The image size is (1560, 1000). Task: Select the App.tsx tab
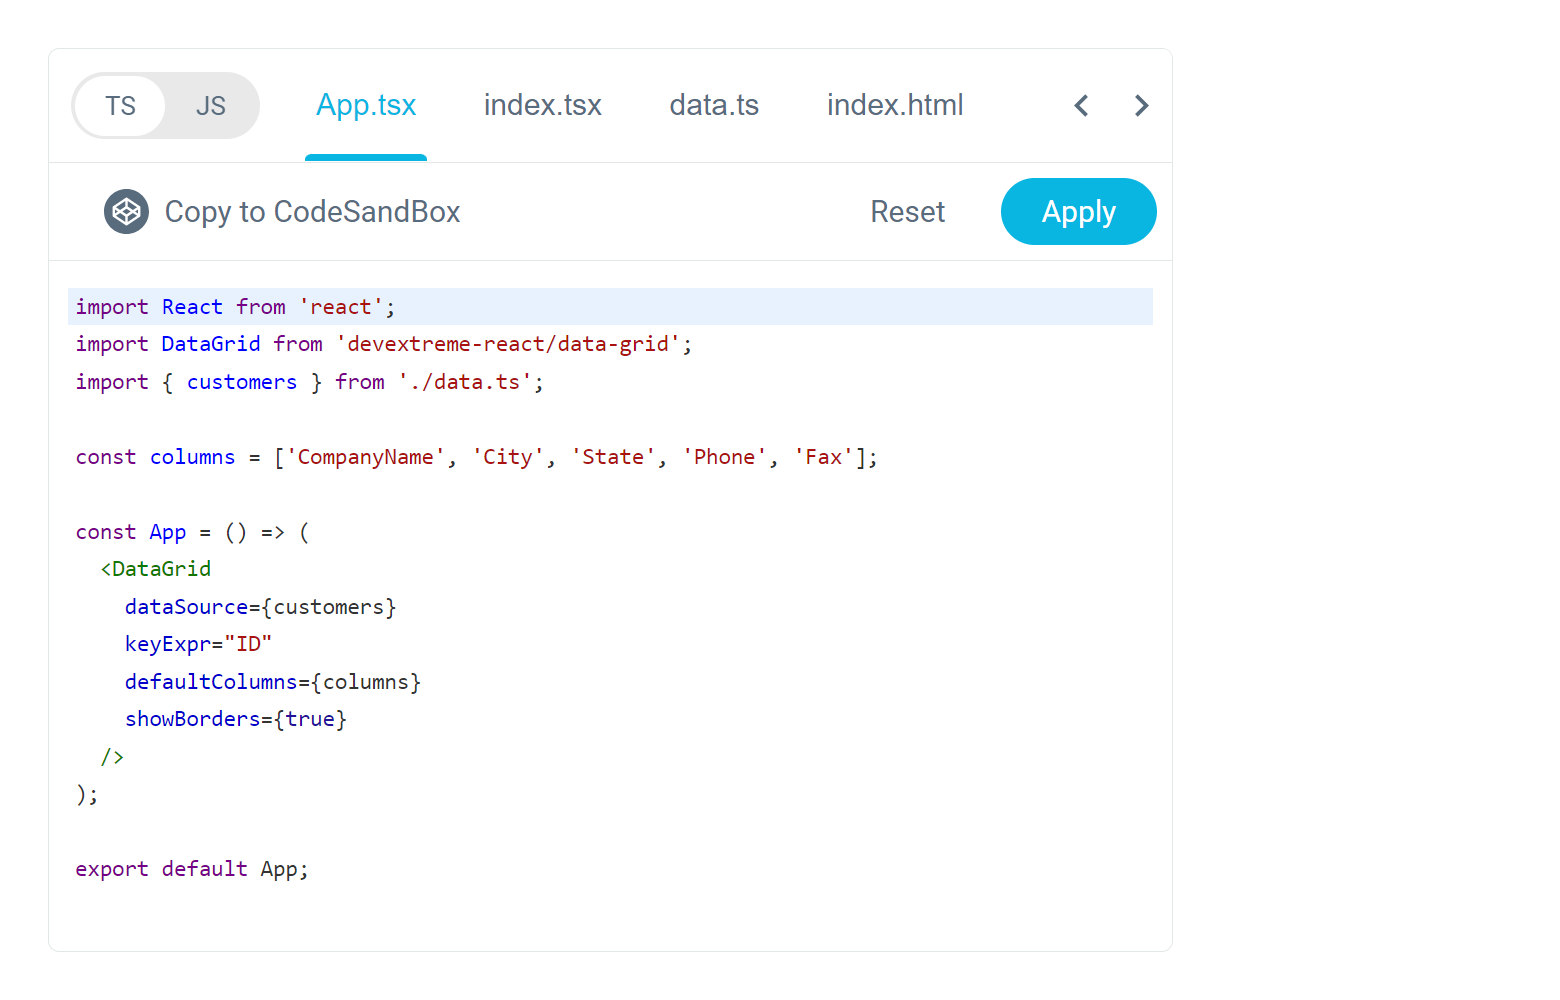tap(366, 105)
